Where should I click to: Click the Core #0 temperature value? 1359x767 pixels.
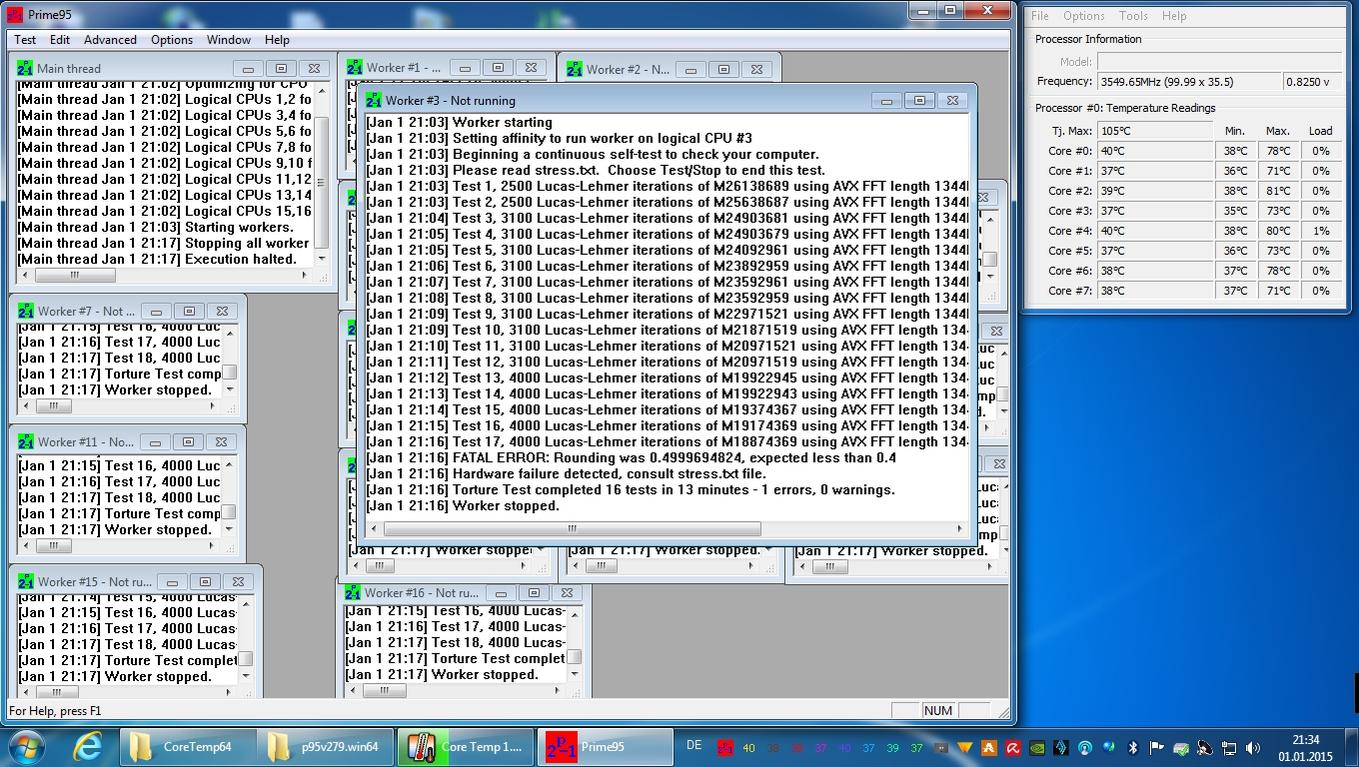[x=1155, y=151]
